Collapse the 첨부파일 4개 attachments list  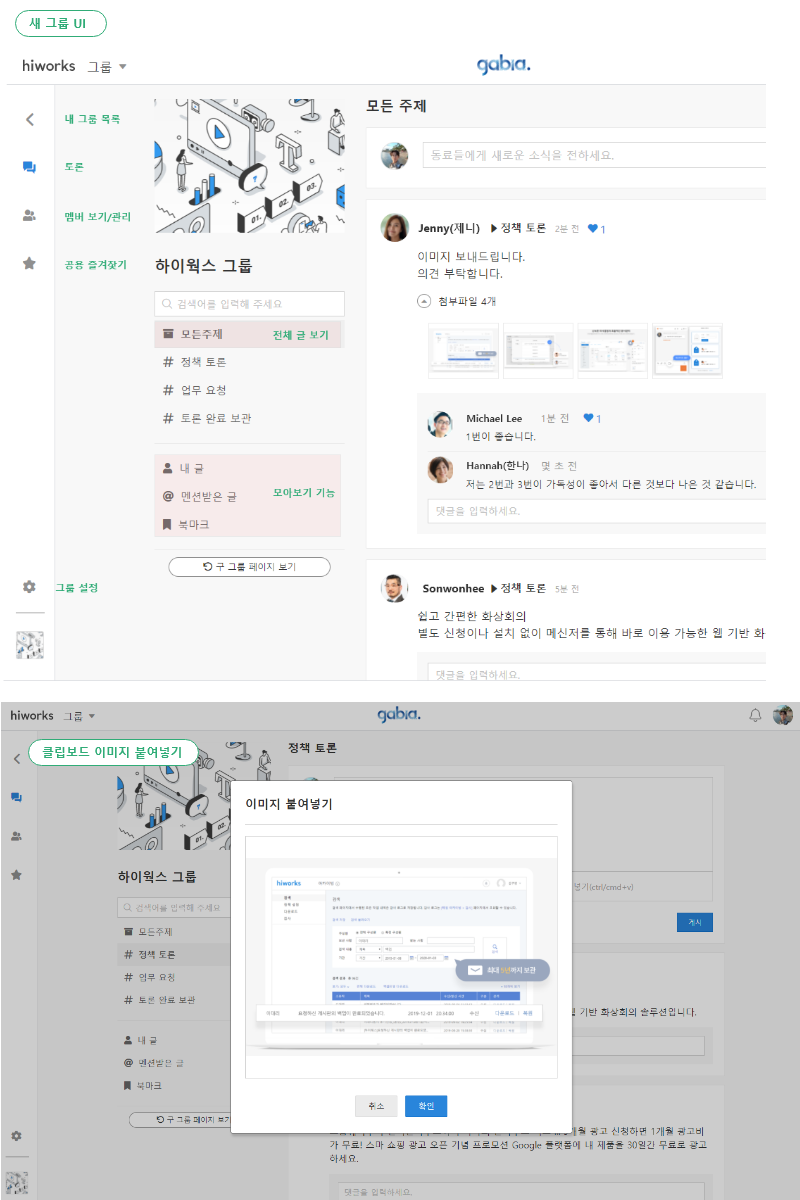click(x=424, y=301)
